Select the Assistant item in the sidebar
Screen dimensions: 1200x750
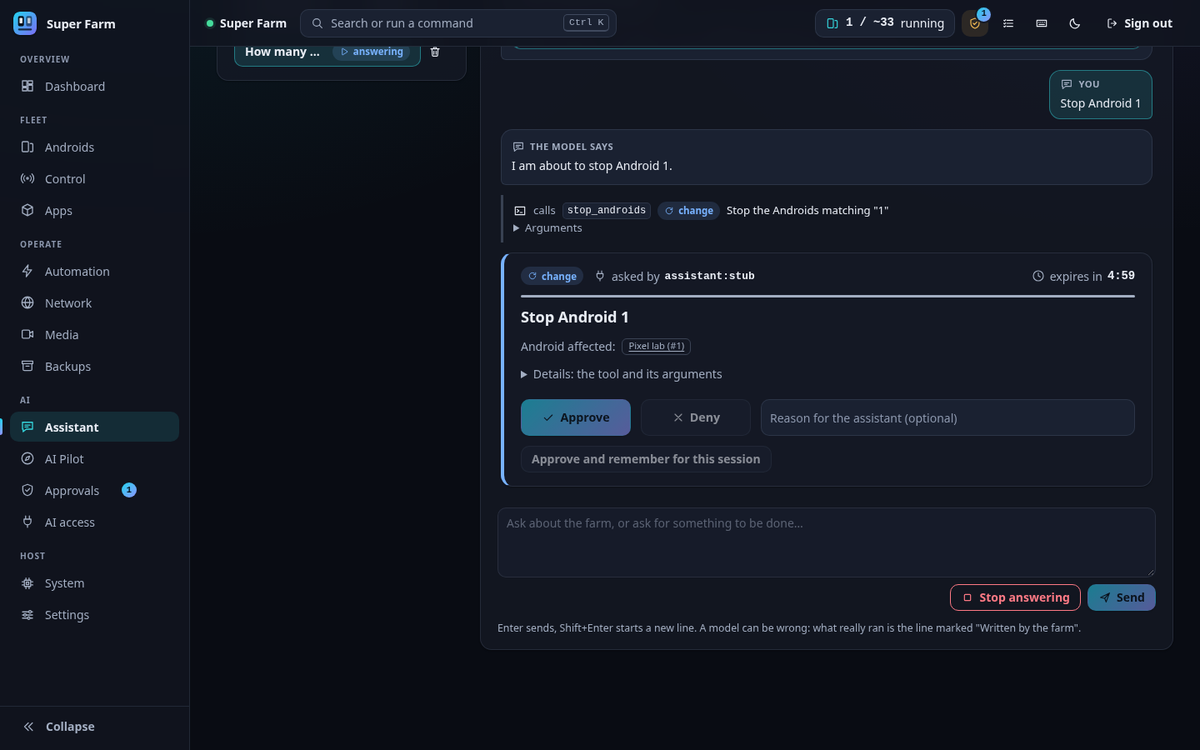tap(95, 427)
